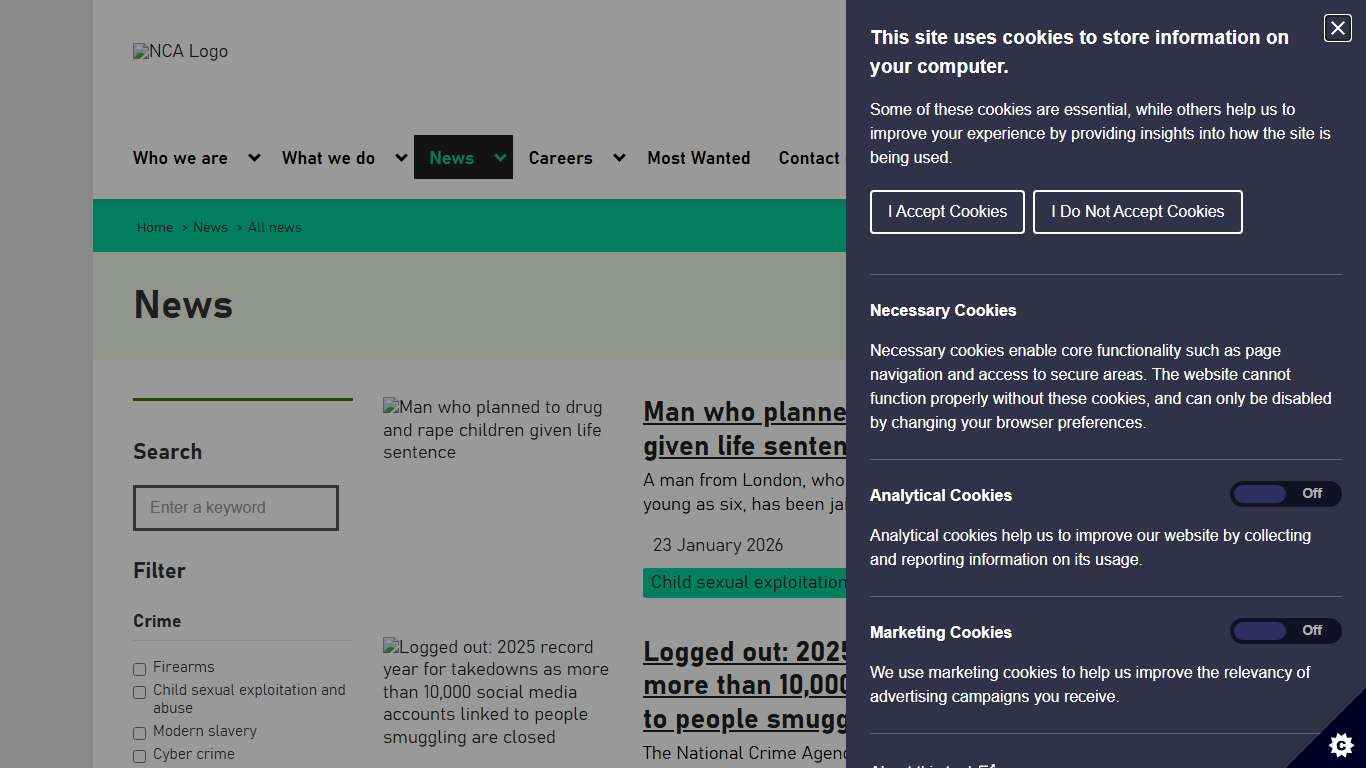The height and width of the screenshot is (768, 1366).
Task: Click the Logged out article image placeholder
Action: point(391,647)
